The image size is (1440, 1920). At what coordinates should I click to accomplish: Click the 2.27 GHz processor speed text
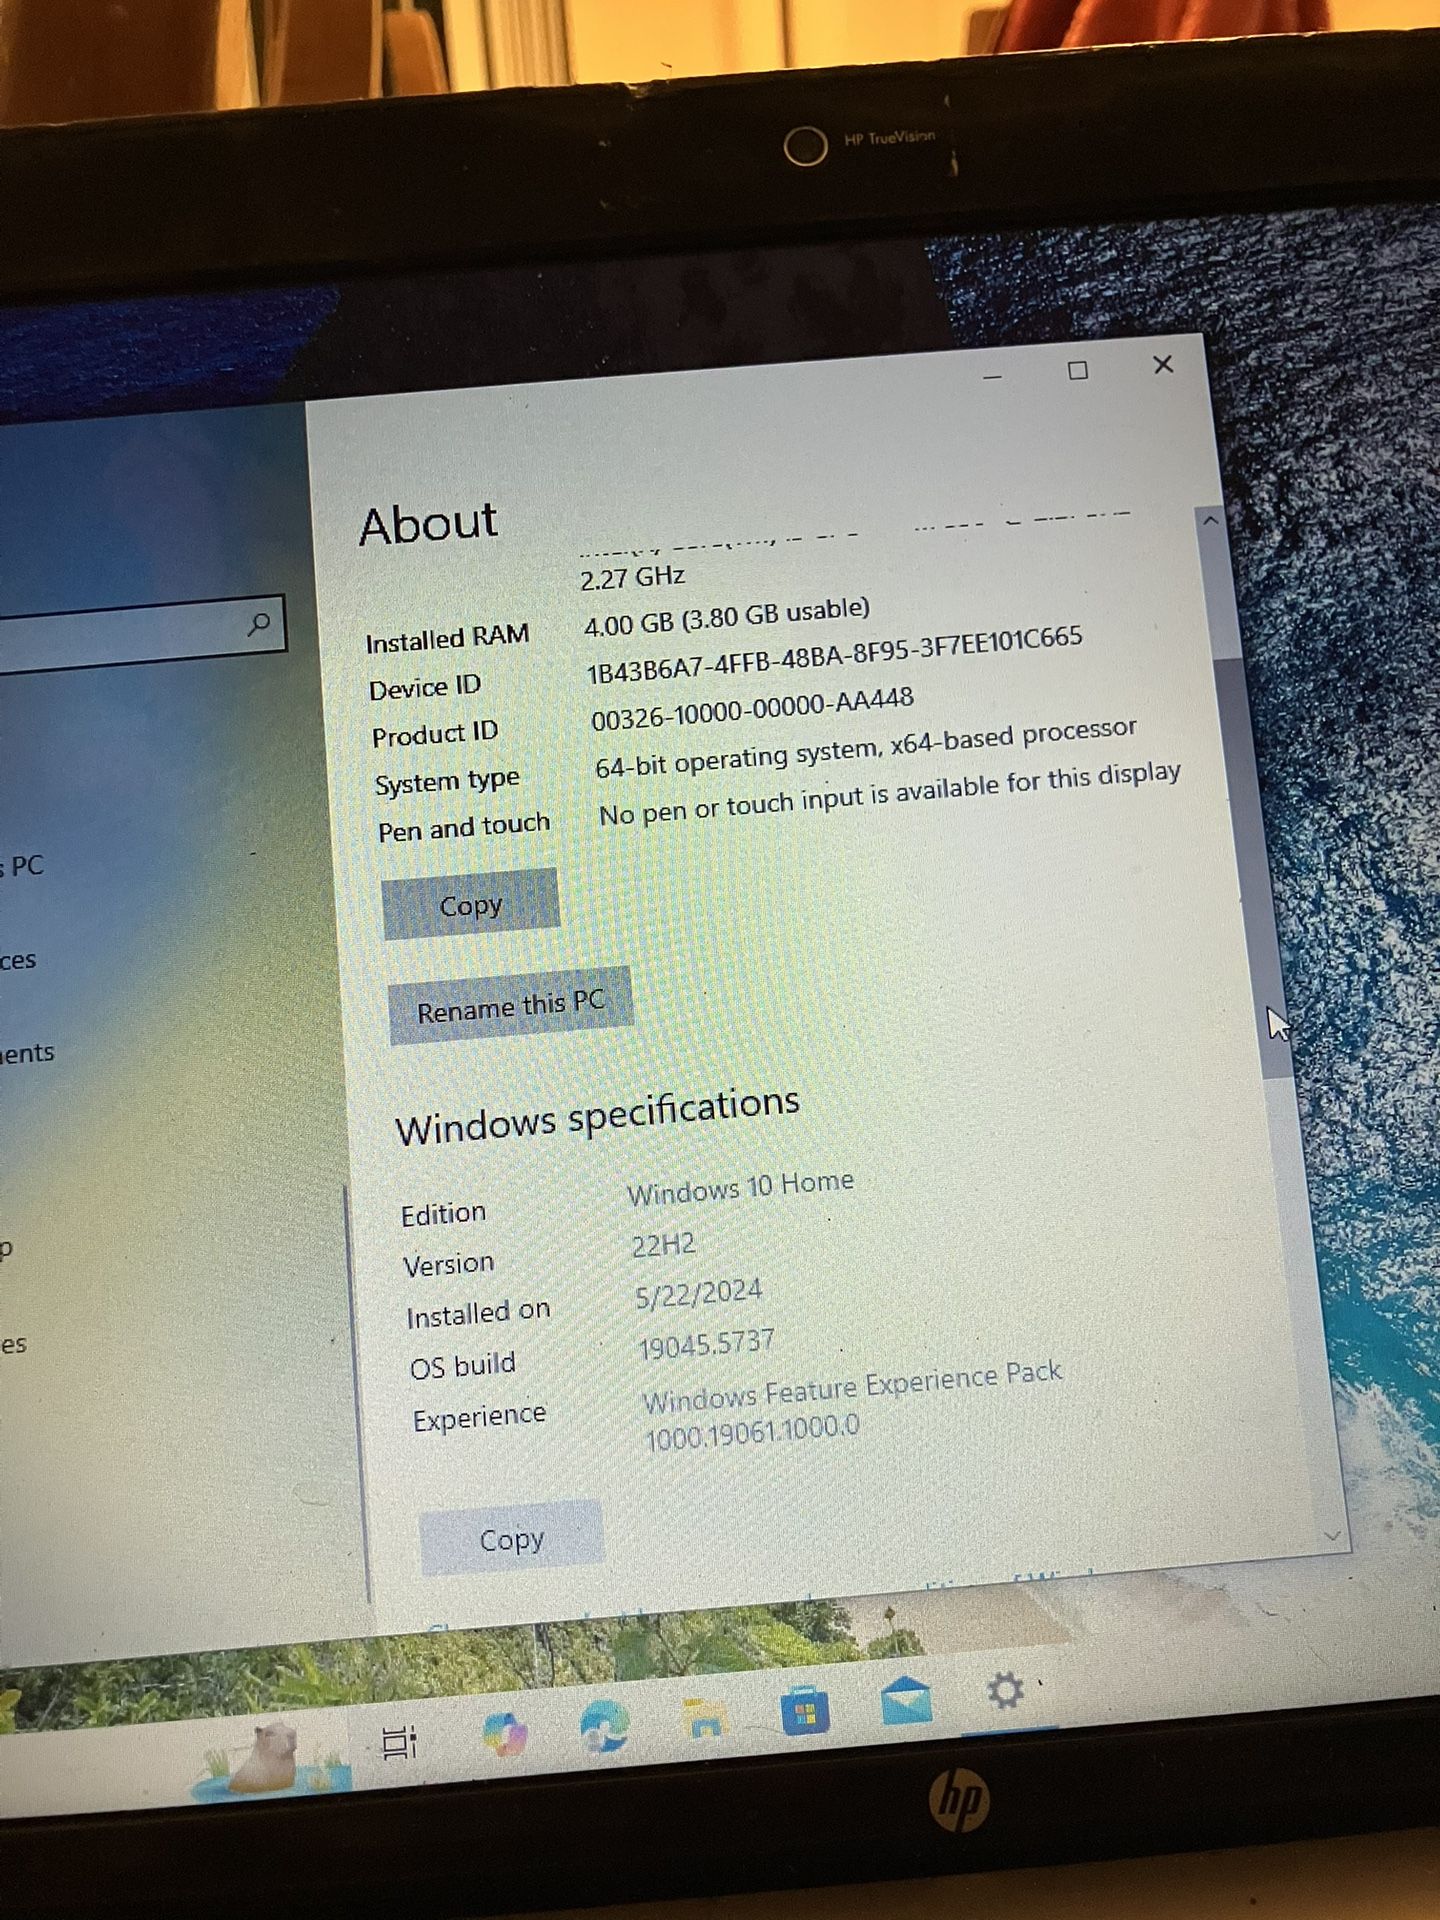tap(632, 577)
